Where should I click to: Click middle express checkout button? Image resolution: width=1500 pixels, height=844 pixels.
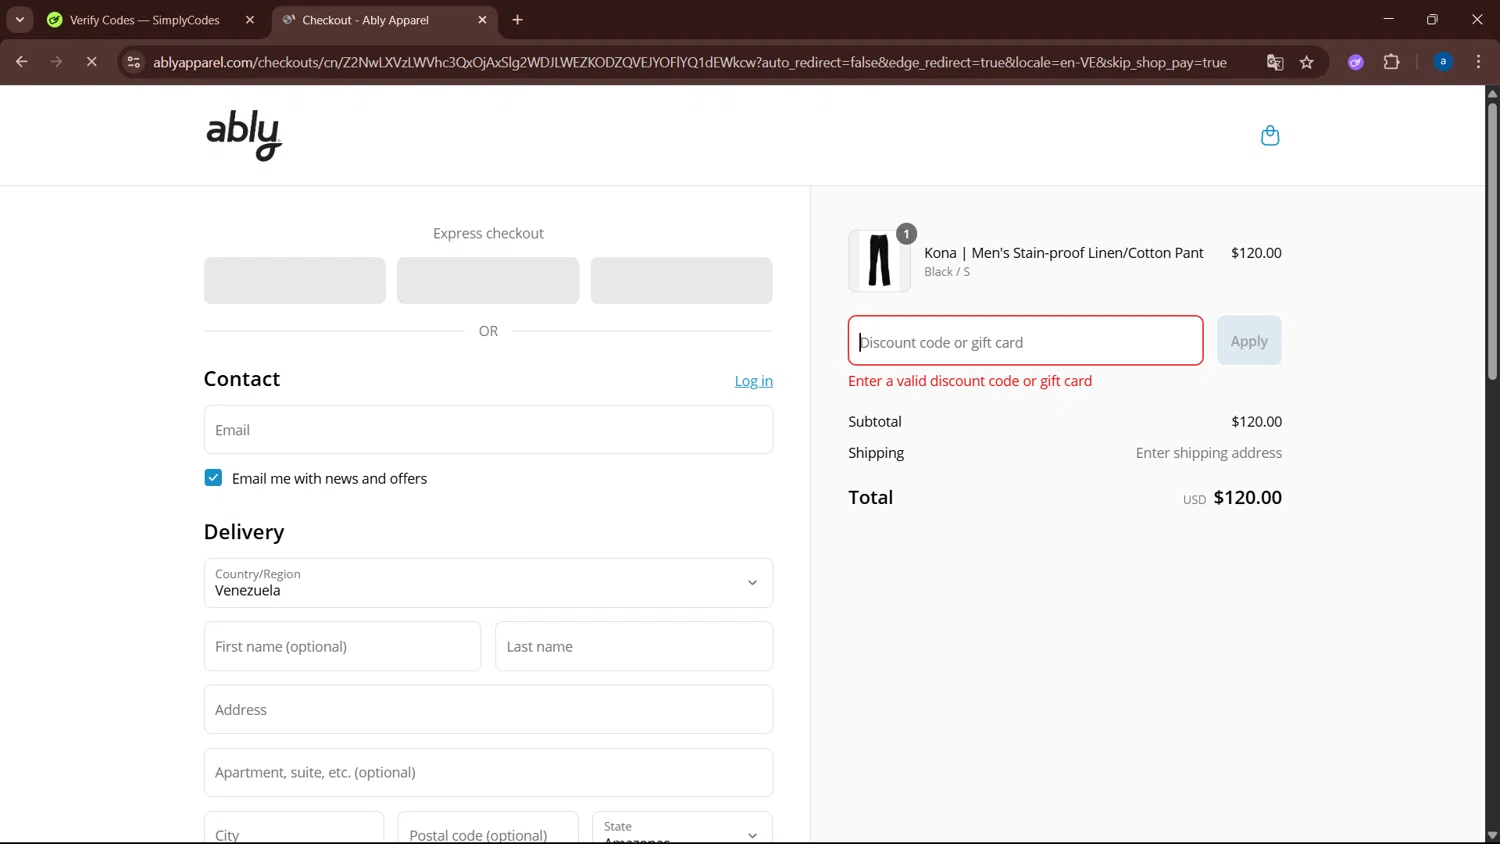click(488, 280)
